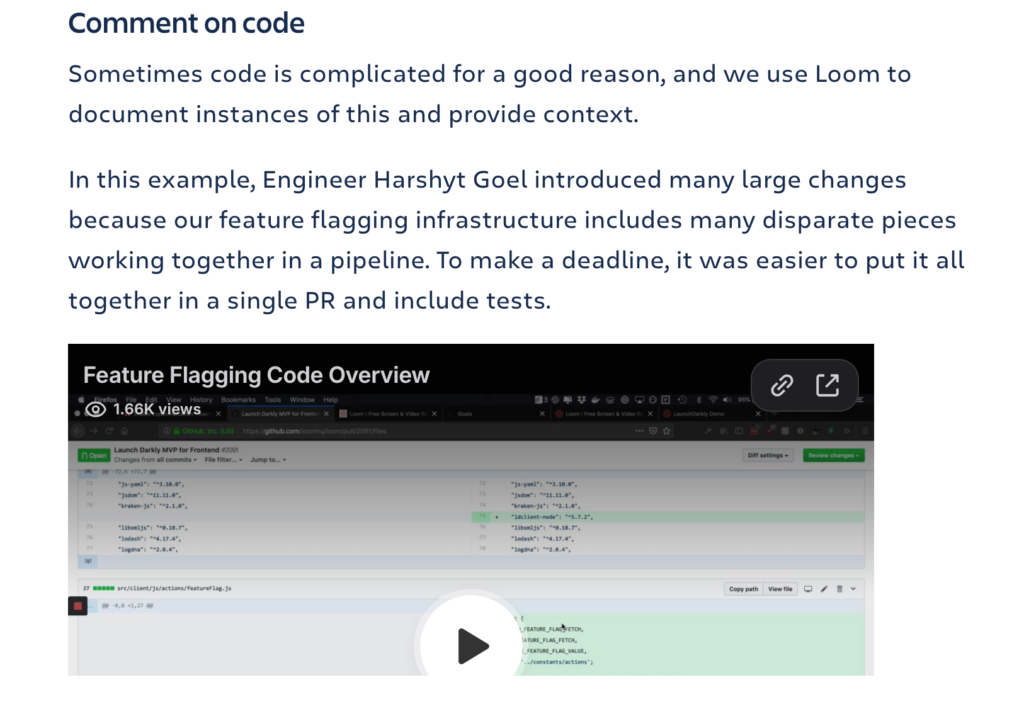Collapse the featureFlag.js diff with its chevron
Screen dimensions: 1024x704
pyautogui.click(x=853, y=589)
